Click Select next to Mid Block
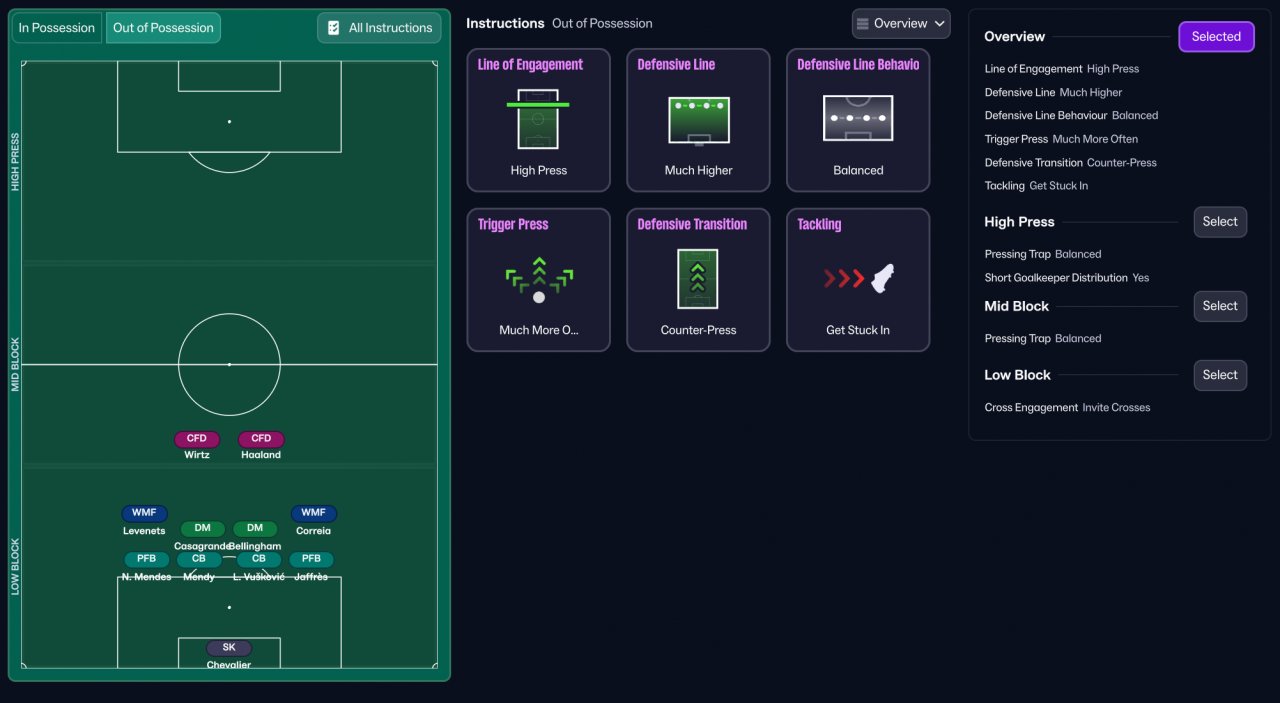This screenshot has width=1280, height=703. coord(1220,306)
